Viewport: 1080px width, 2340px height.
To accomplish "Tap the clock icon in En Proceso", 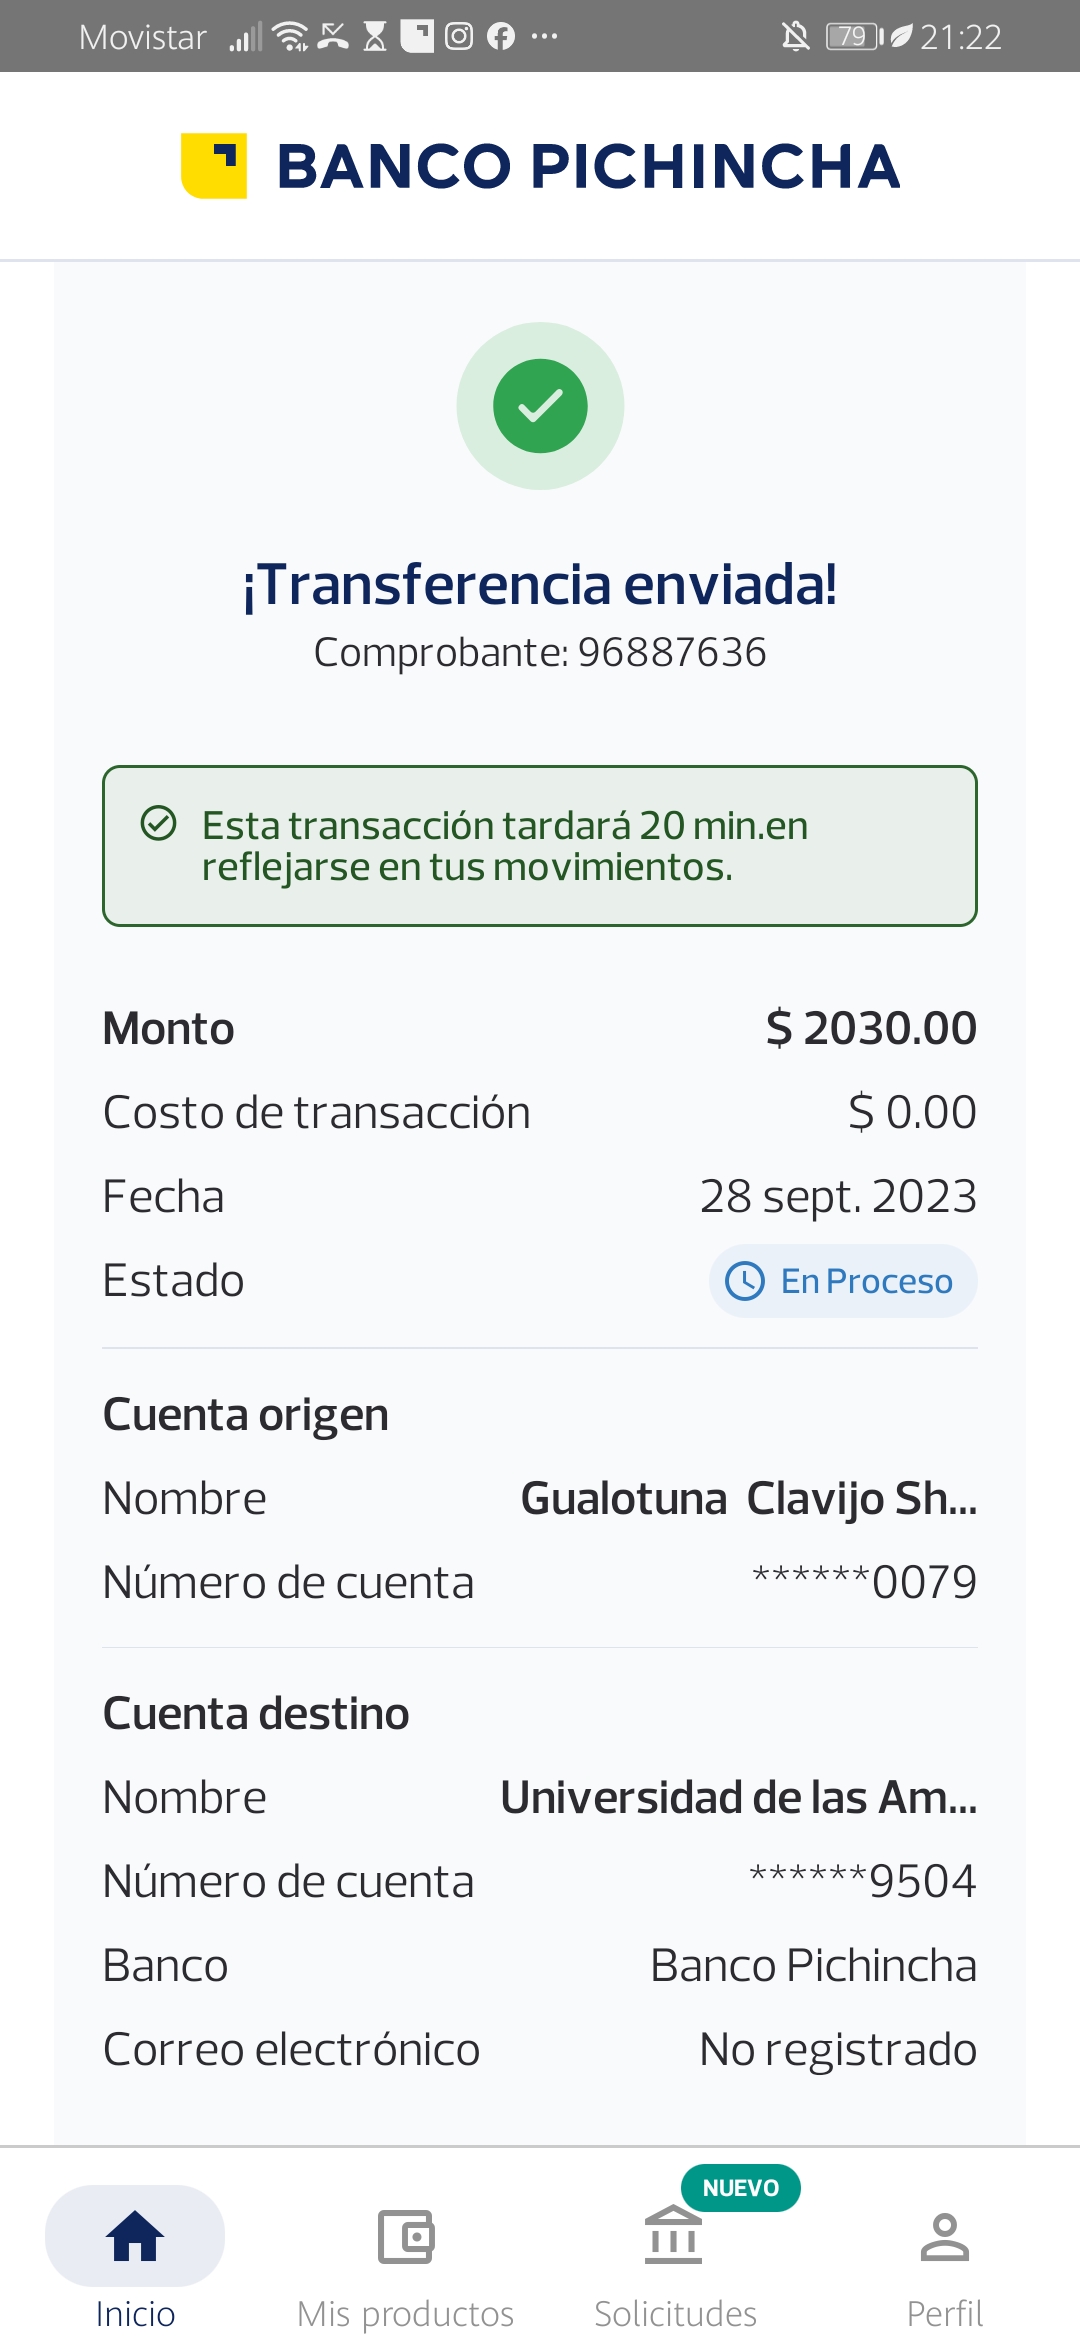I will [x=745, y=1281].
